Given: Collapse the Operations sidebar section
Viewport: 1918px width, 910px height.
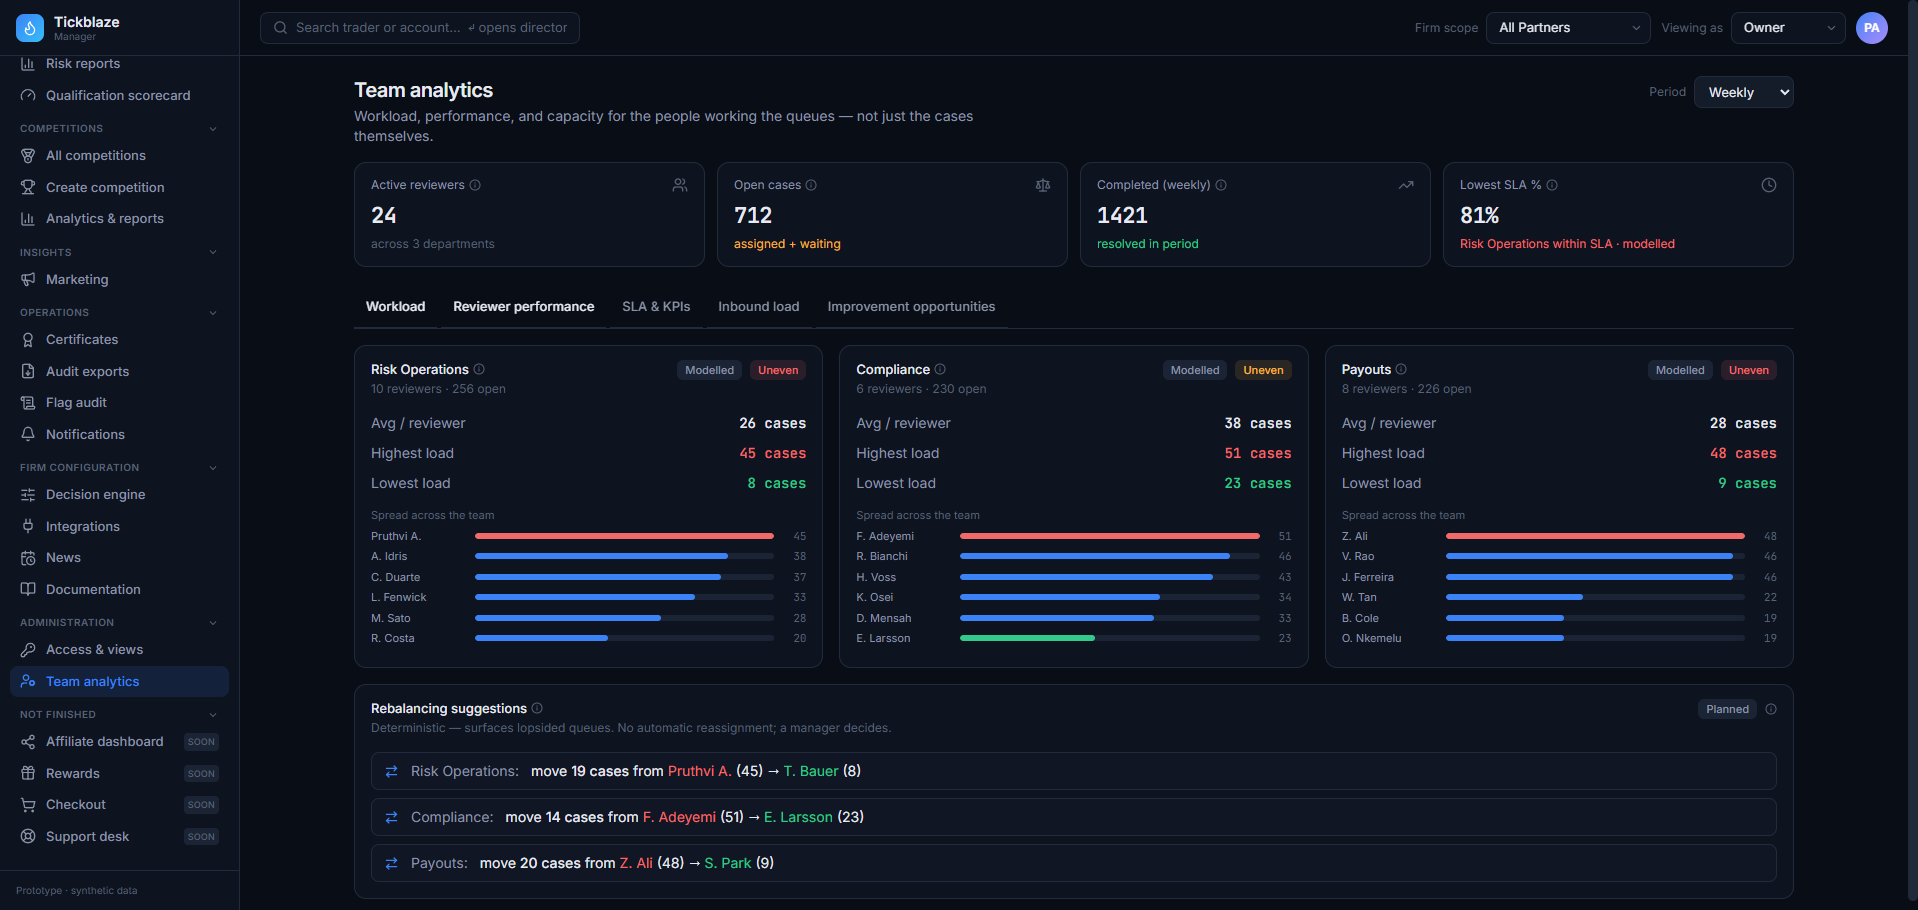Looking at the screenshot, I should pos(212,313).
